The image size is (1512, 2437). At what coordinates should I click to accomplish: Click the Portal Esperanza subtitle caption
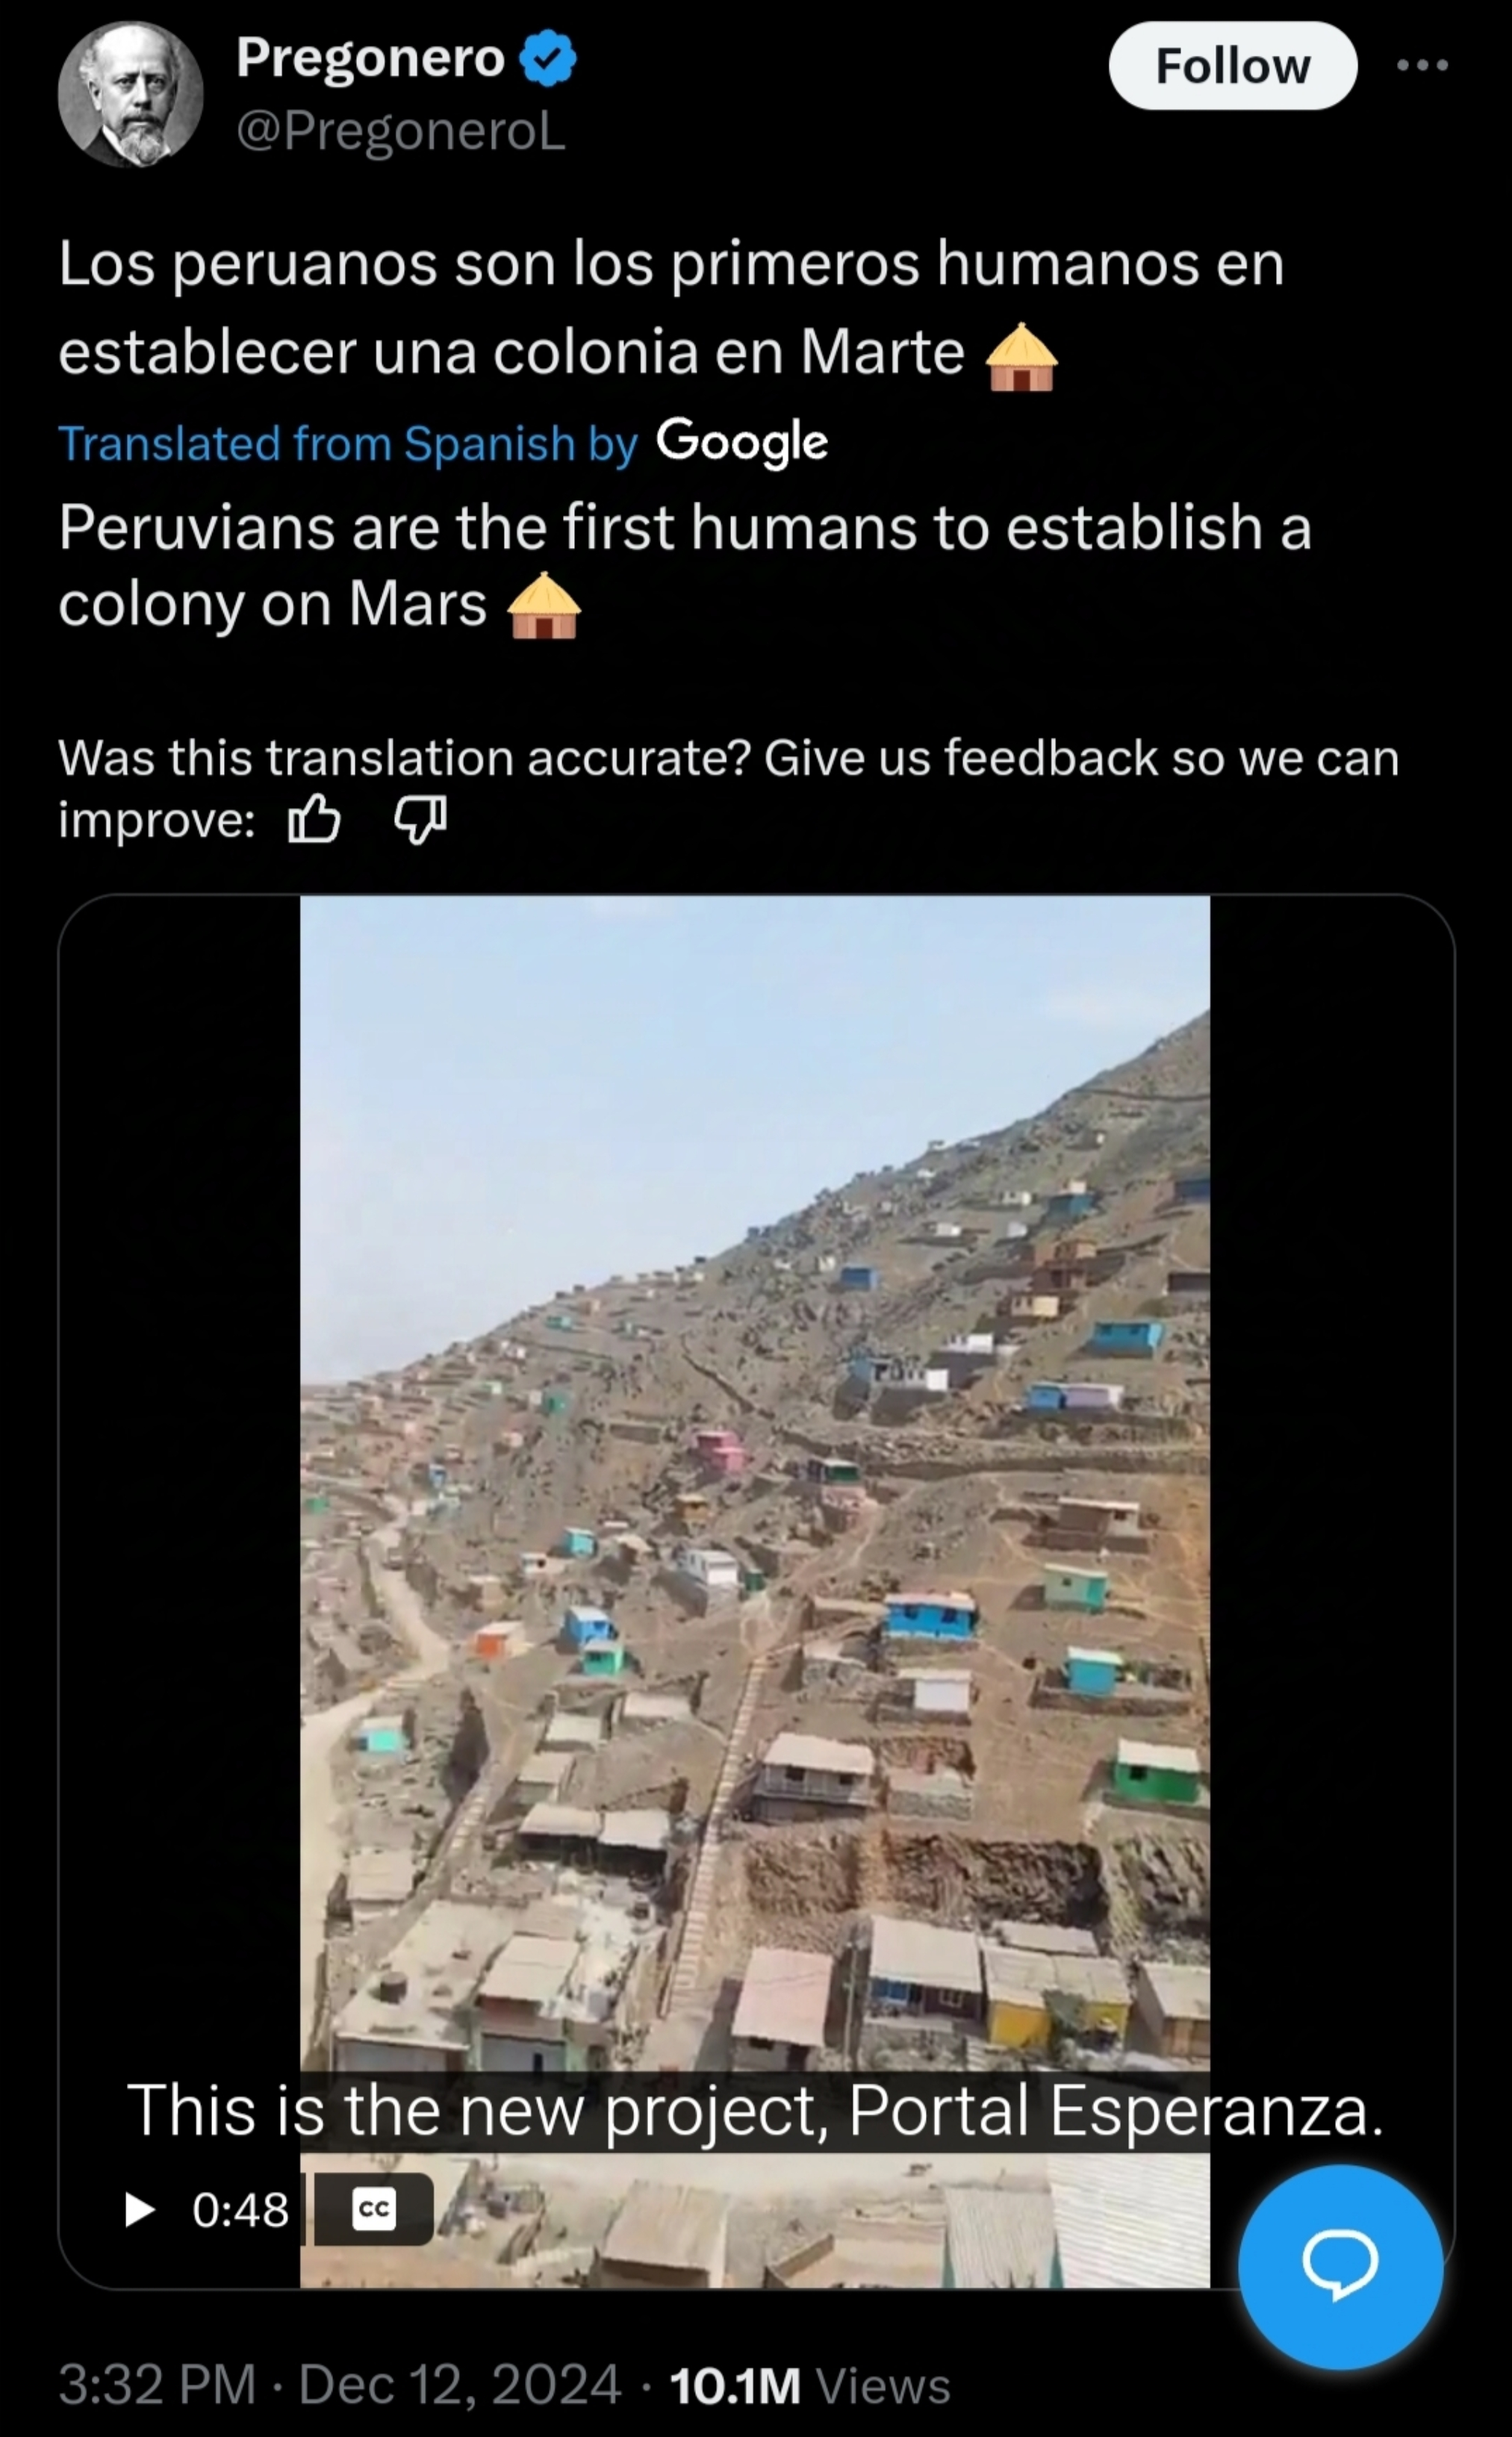coord(755,2110)
